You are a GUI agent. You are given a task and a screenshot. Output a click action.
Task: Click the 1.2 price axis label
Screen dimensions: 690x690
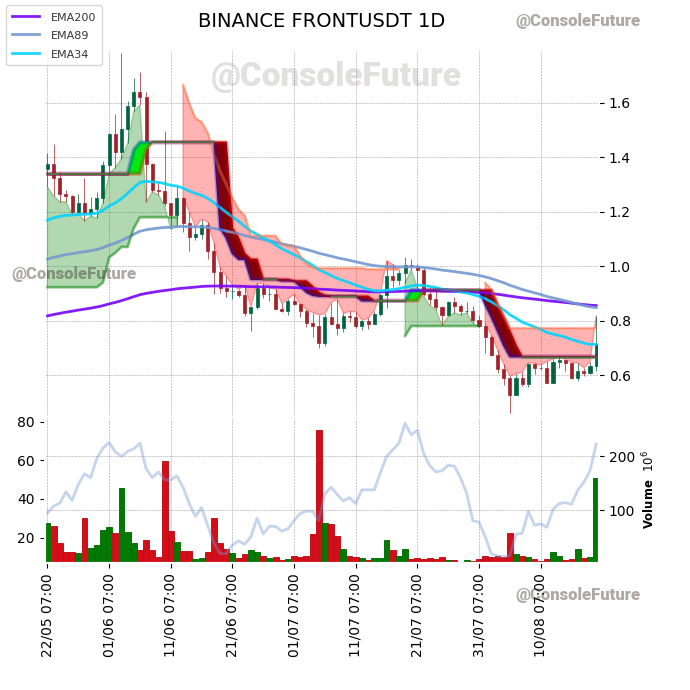[x=620, y=213]
